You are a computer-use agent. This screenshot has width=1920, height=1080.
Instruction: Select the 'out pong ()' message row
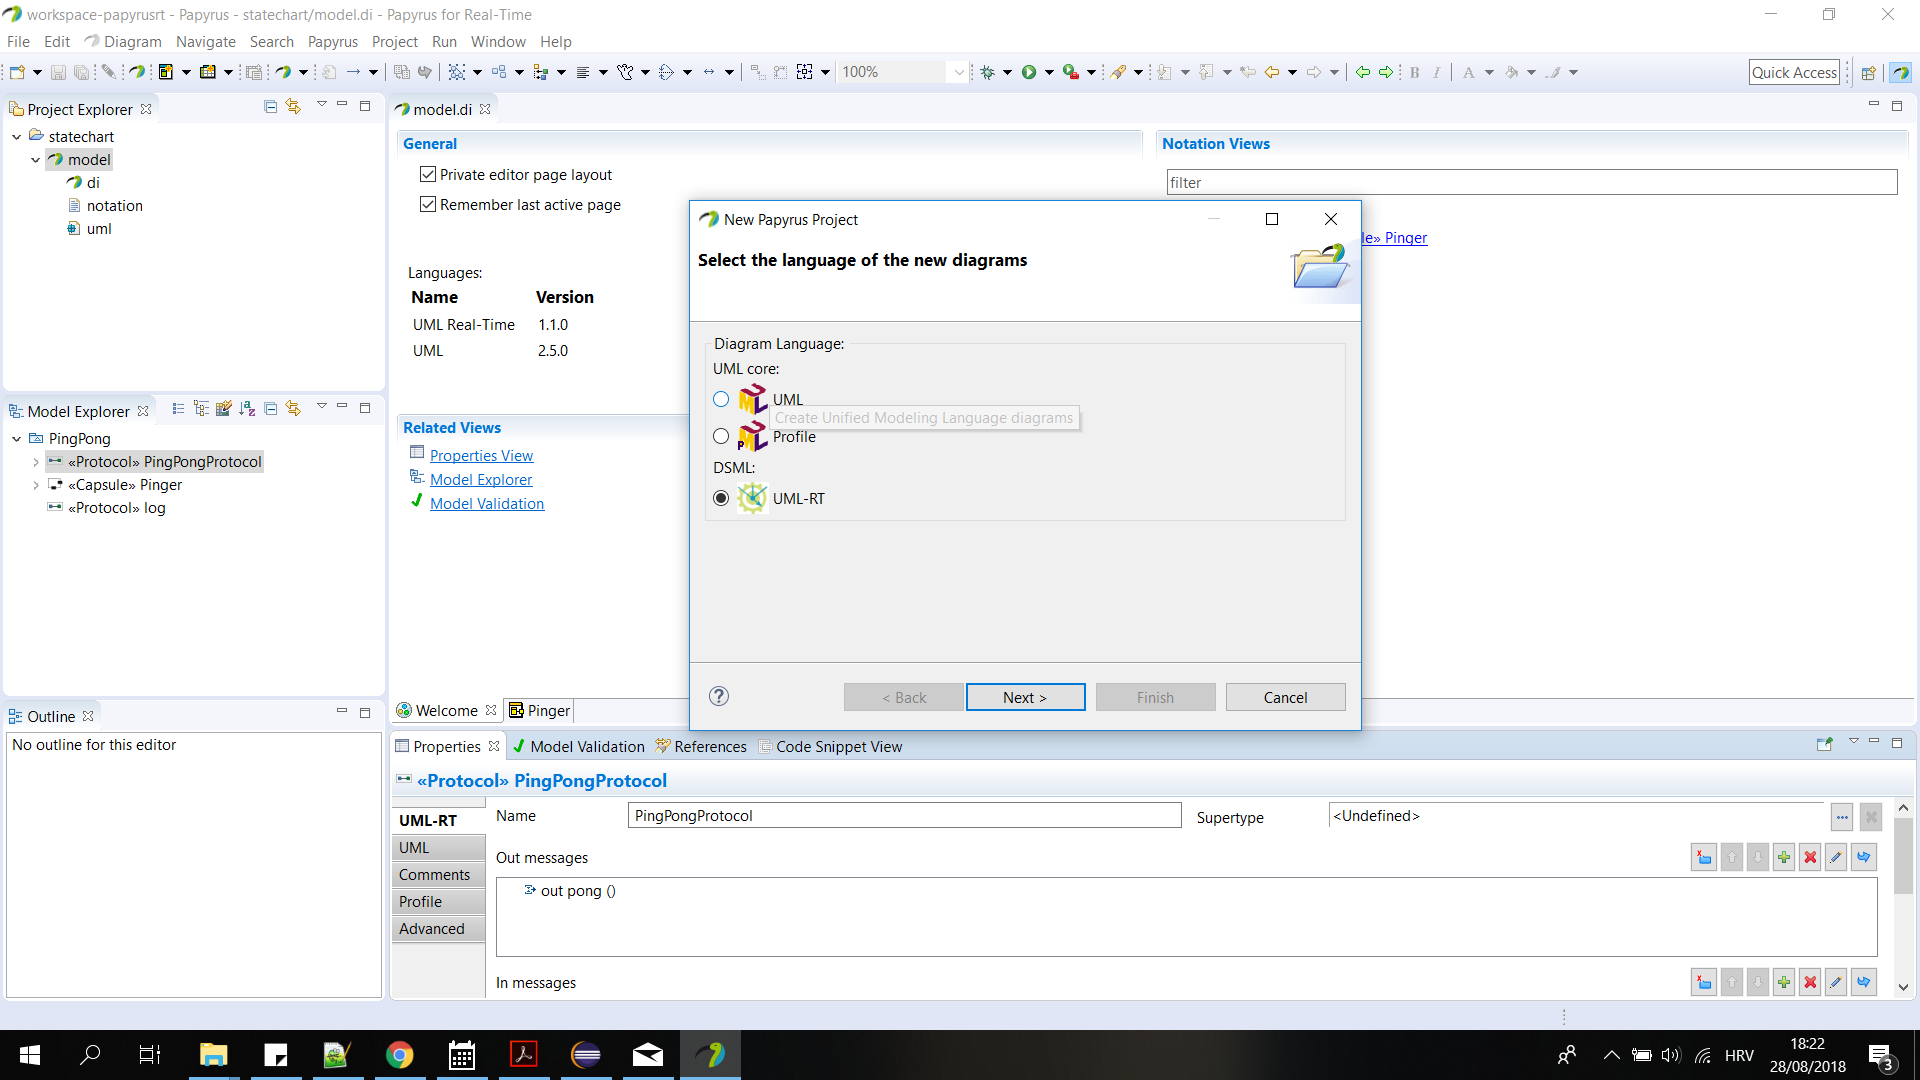pos(570,890)
